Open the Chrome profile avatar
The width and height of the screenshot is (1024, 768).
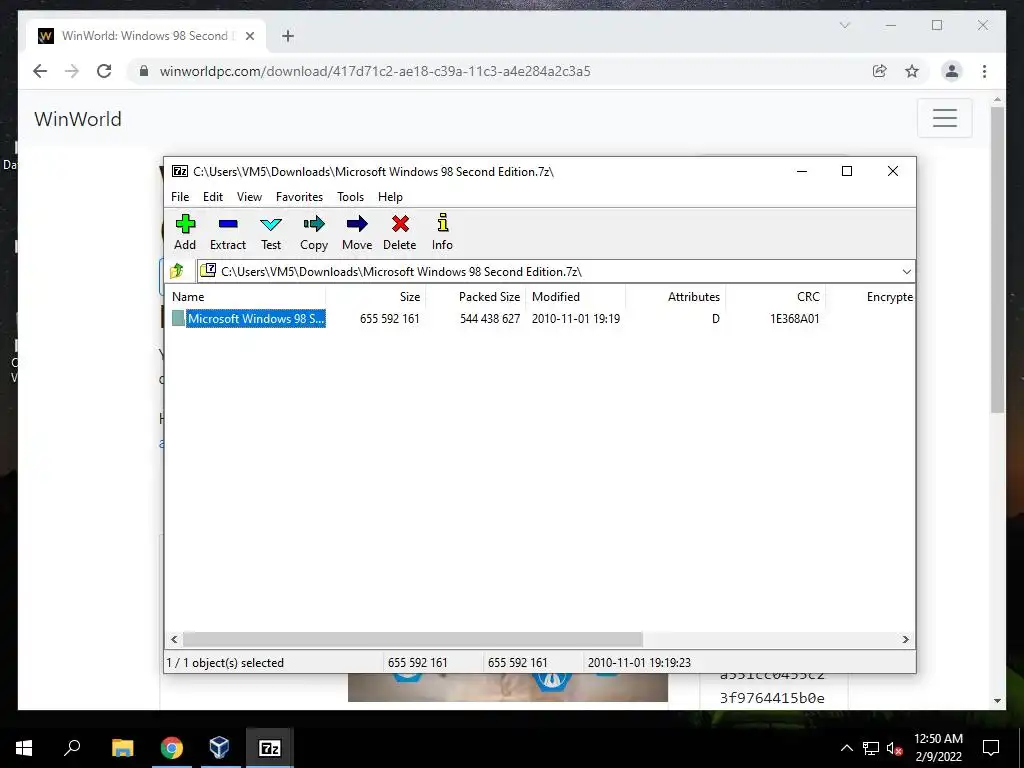952,71
